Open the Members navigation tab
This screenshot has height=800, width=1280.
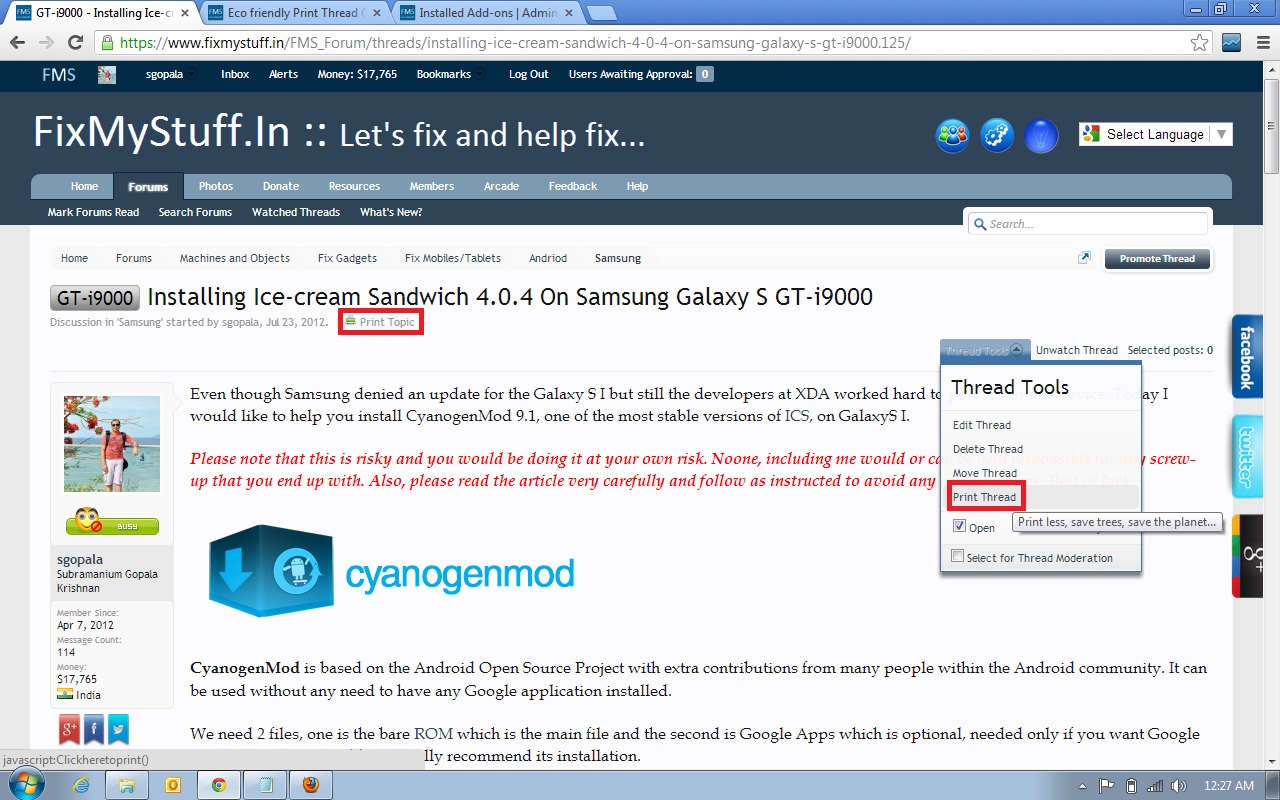(431, 186)
